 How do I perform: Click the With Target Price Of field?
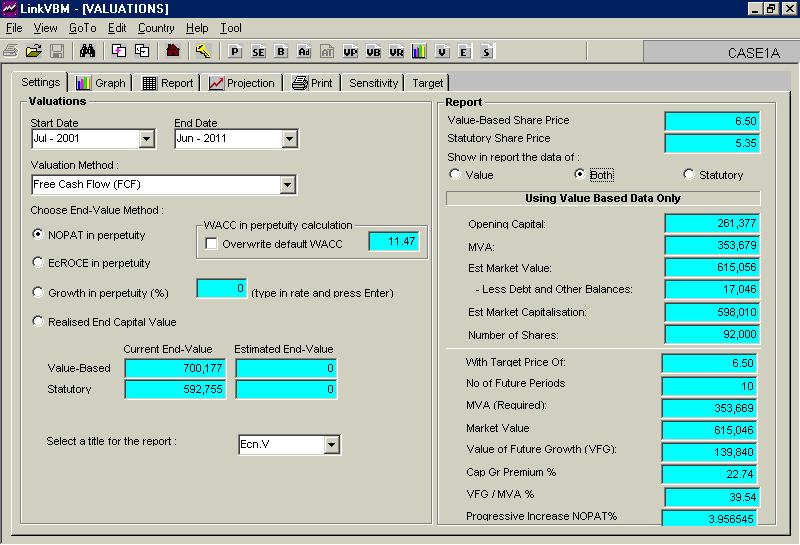tap(710, 363)
